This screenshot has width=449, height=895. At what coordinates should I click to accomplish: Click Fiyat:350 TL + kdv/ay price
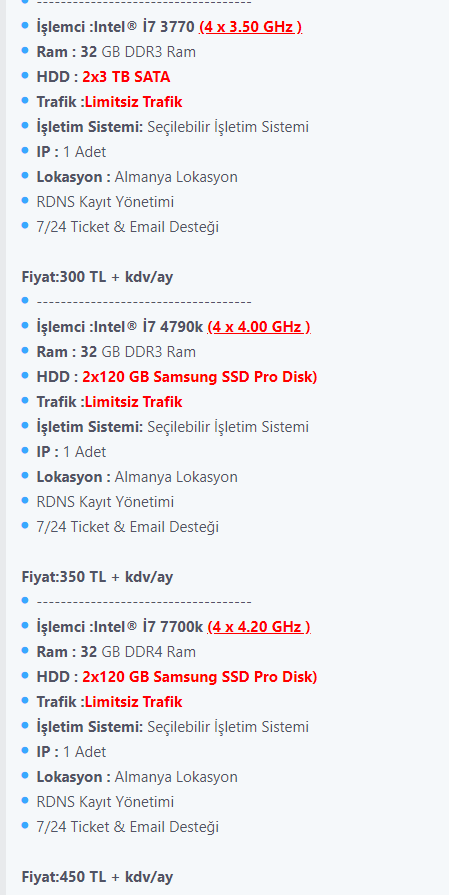click(x=98, y=577)
